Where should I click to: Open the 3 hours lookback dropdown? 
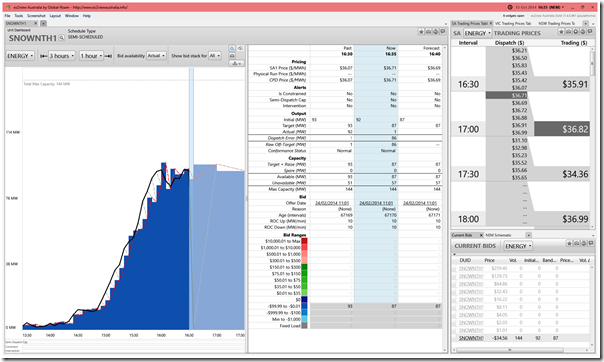click(x=62, y=56)
